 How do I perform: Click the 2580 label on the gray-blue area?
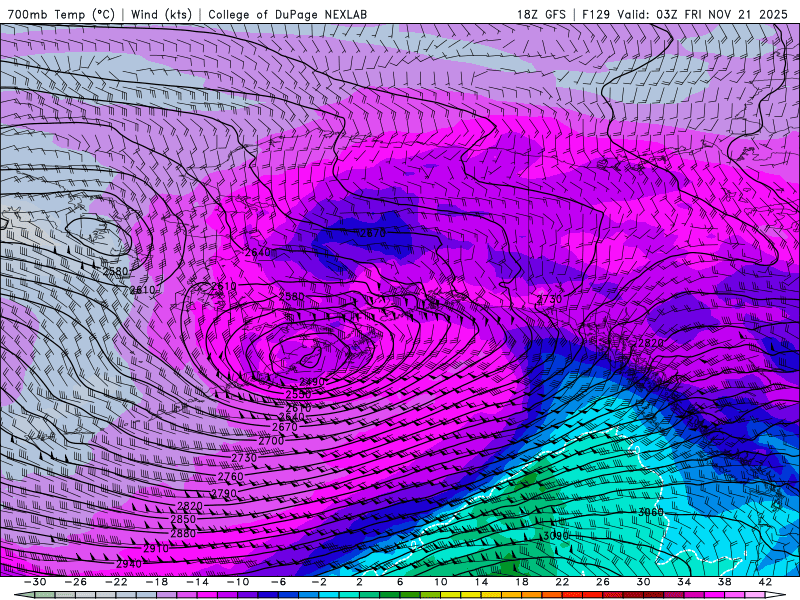[115, 271]
